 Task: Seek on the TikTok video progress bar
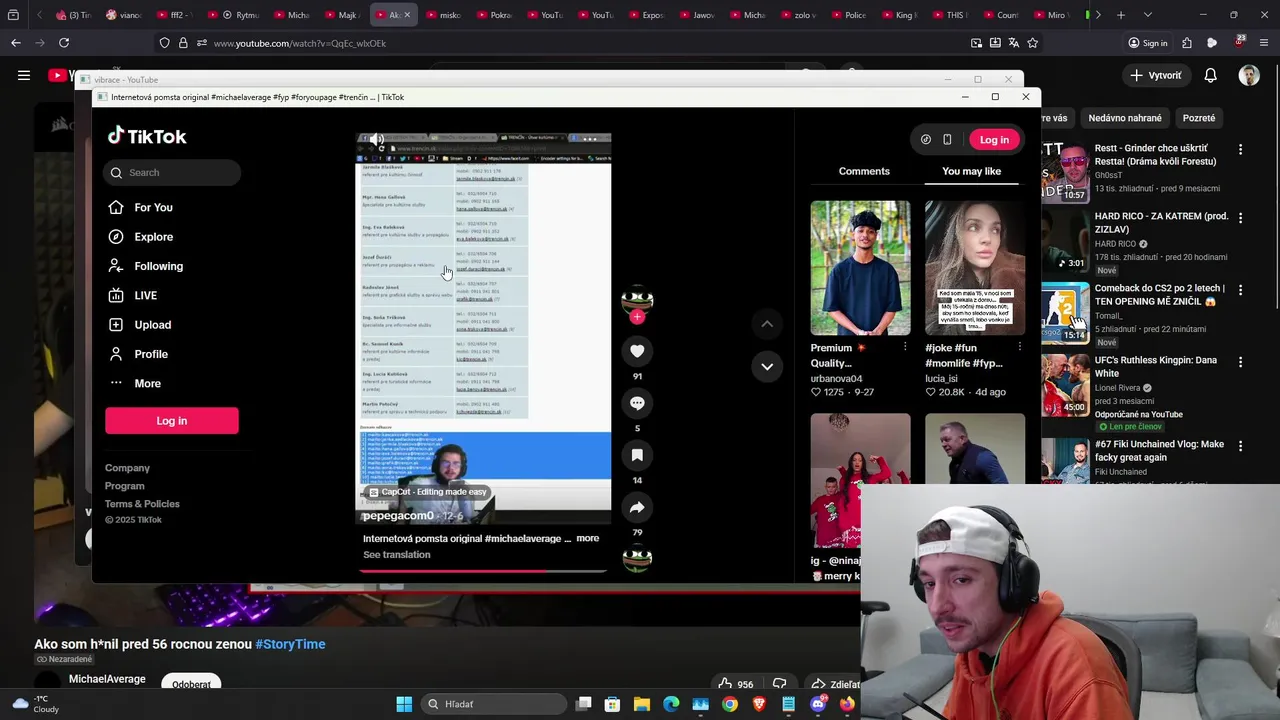coord(483,571)
